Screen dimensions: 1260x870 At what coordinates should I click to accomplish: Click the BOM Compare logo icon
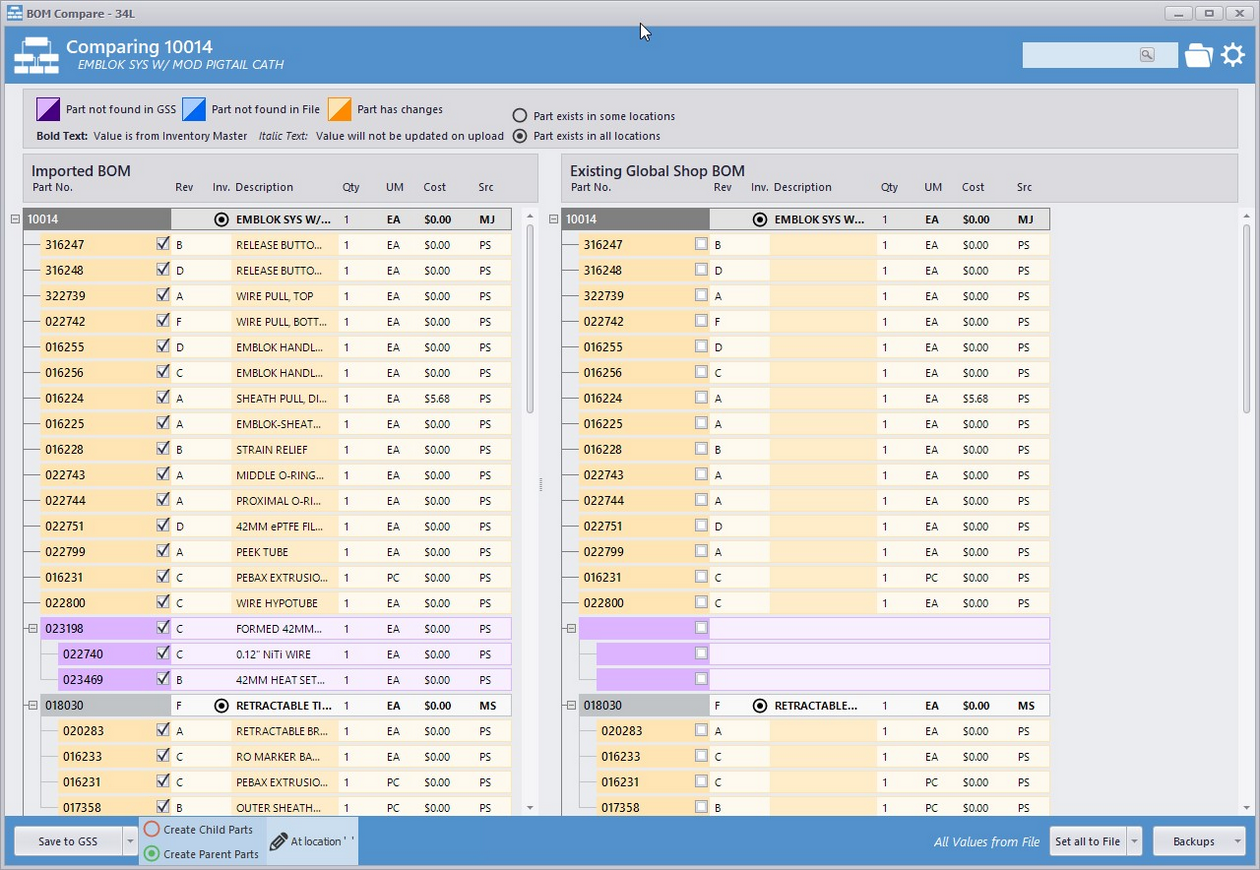point(36,56)
